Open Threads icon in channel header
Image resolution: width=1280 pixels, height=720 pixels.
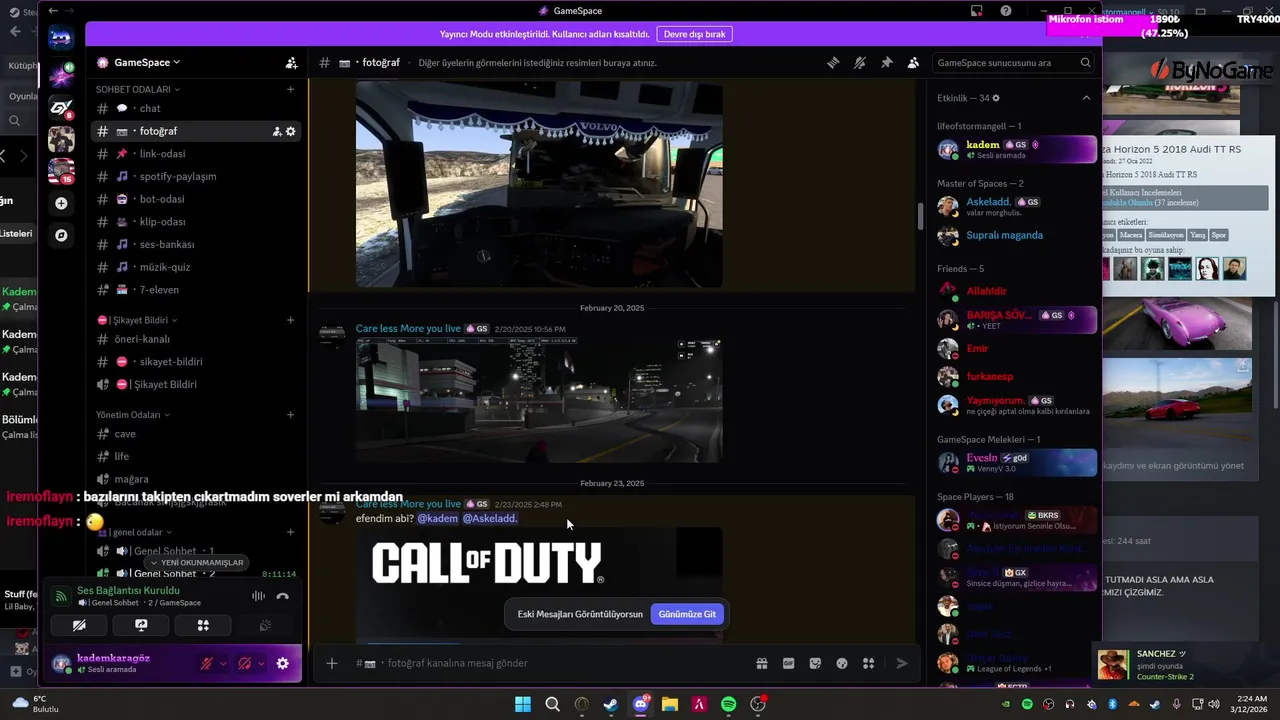coord(832,62)
